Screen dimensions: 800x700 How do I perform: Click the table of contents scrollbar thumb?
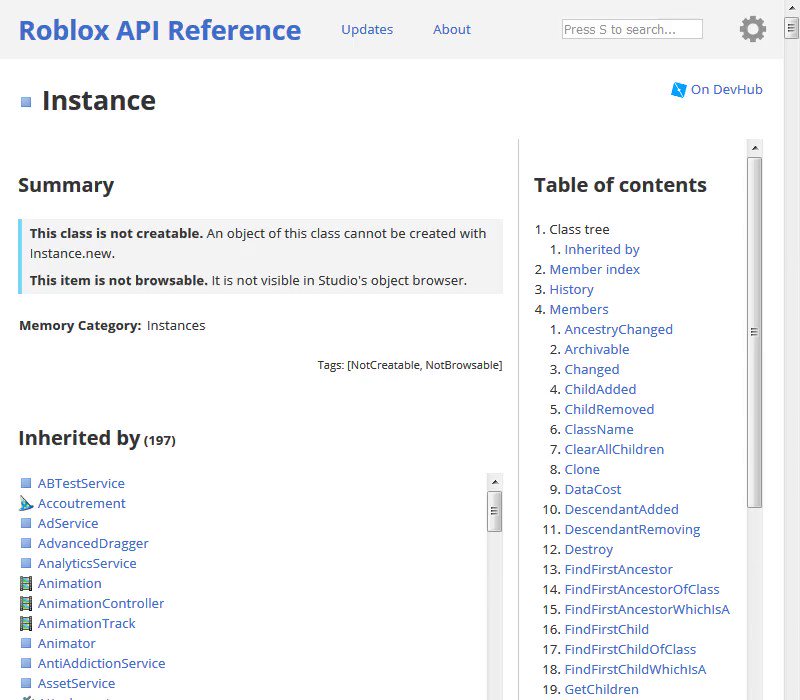[x=755, y=332]
